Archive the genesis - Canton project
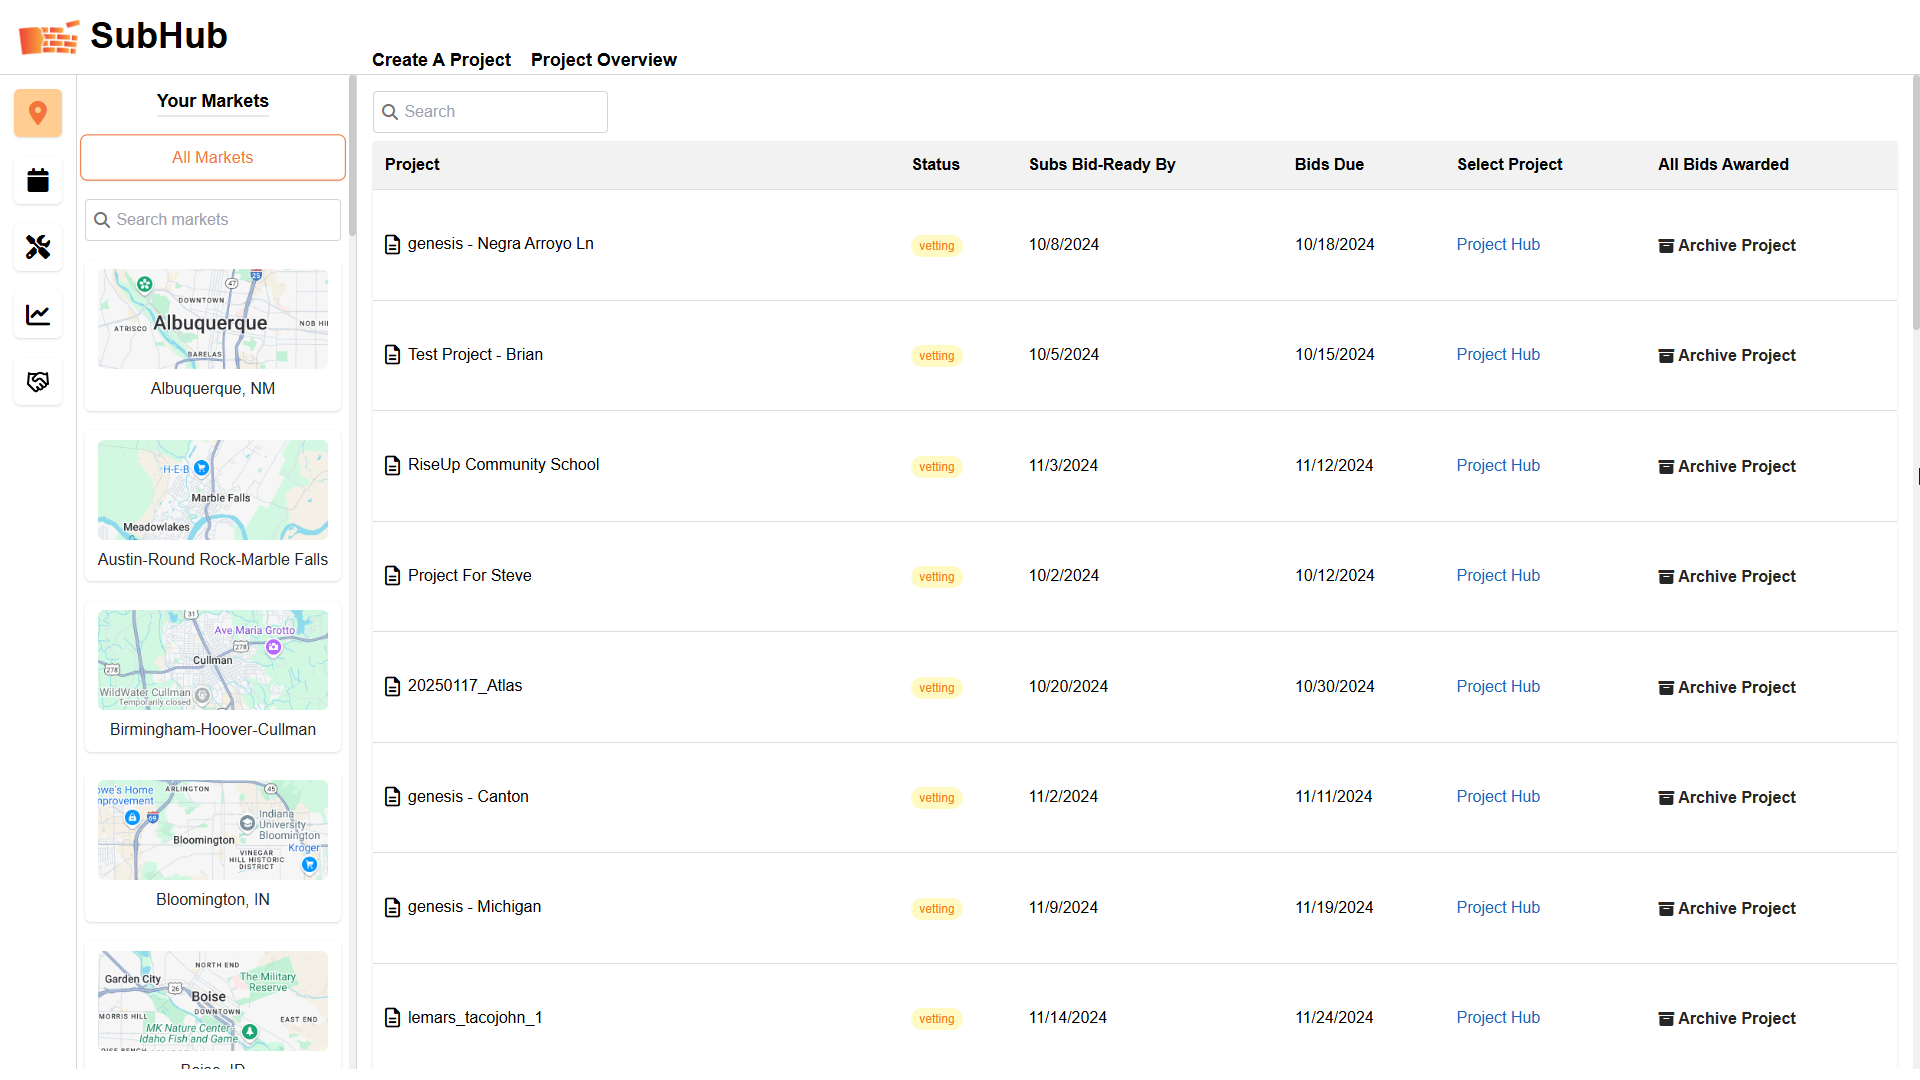1920x1080 pixels. pyautogui.click(x=1727, y=798)
